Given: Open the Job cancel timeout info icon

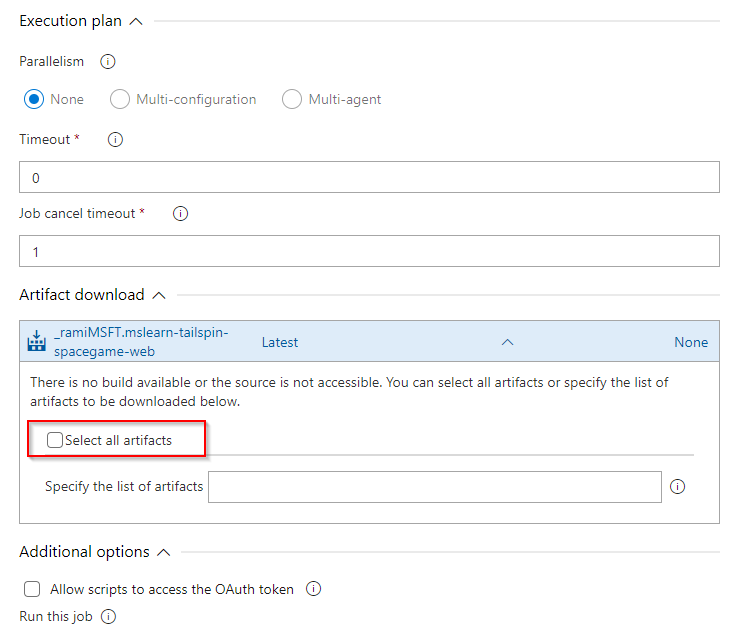Looking at the screenshot, I should (x=180, y=213).
